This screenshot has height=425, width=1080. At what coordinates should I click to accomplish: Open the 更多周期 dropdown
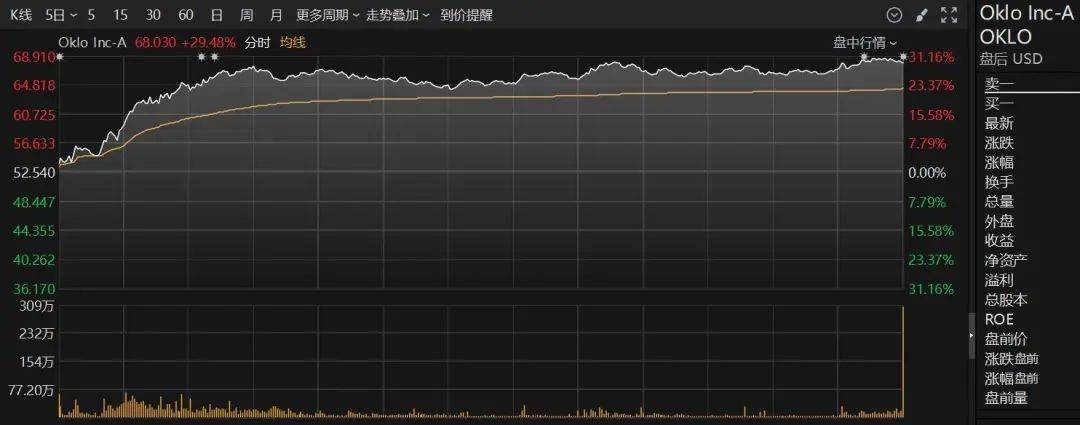coord(328,15)
